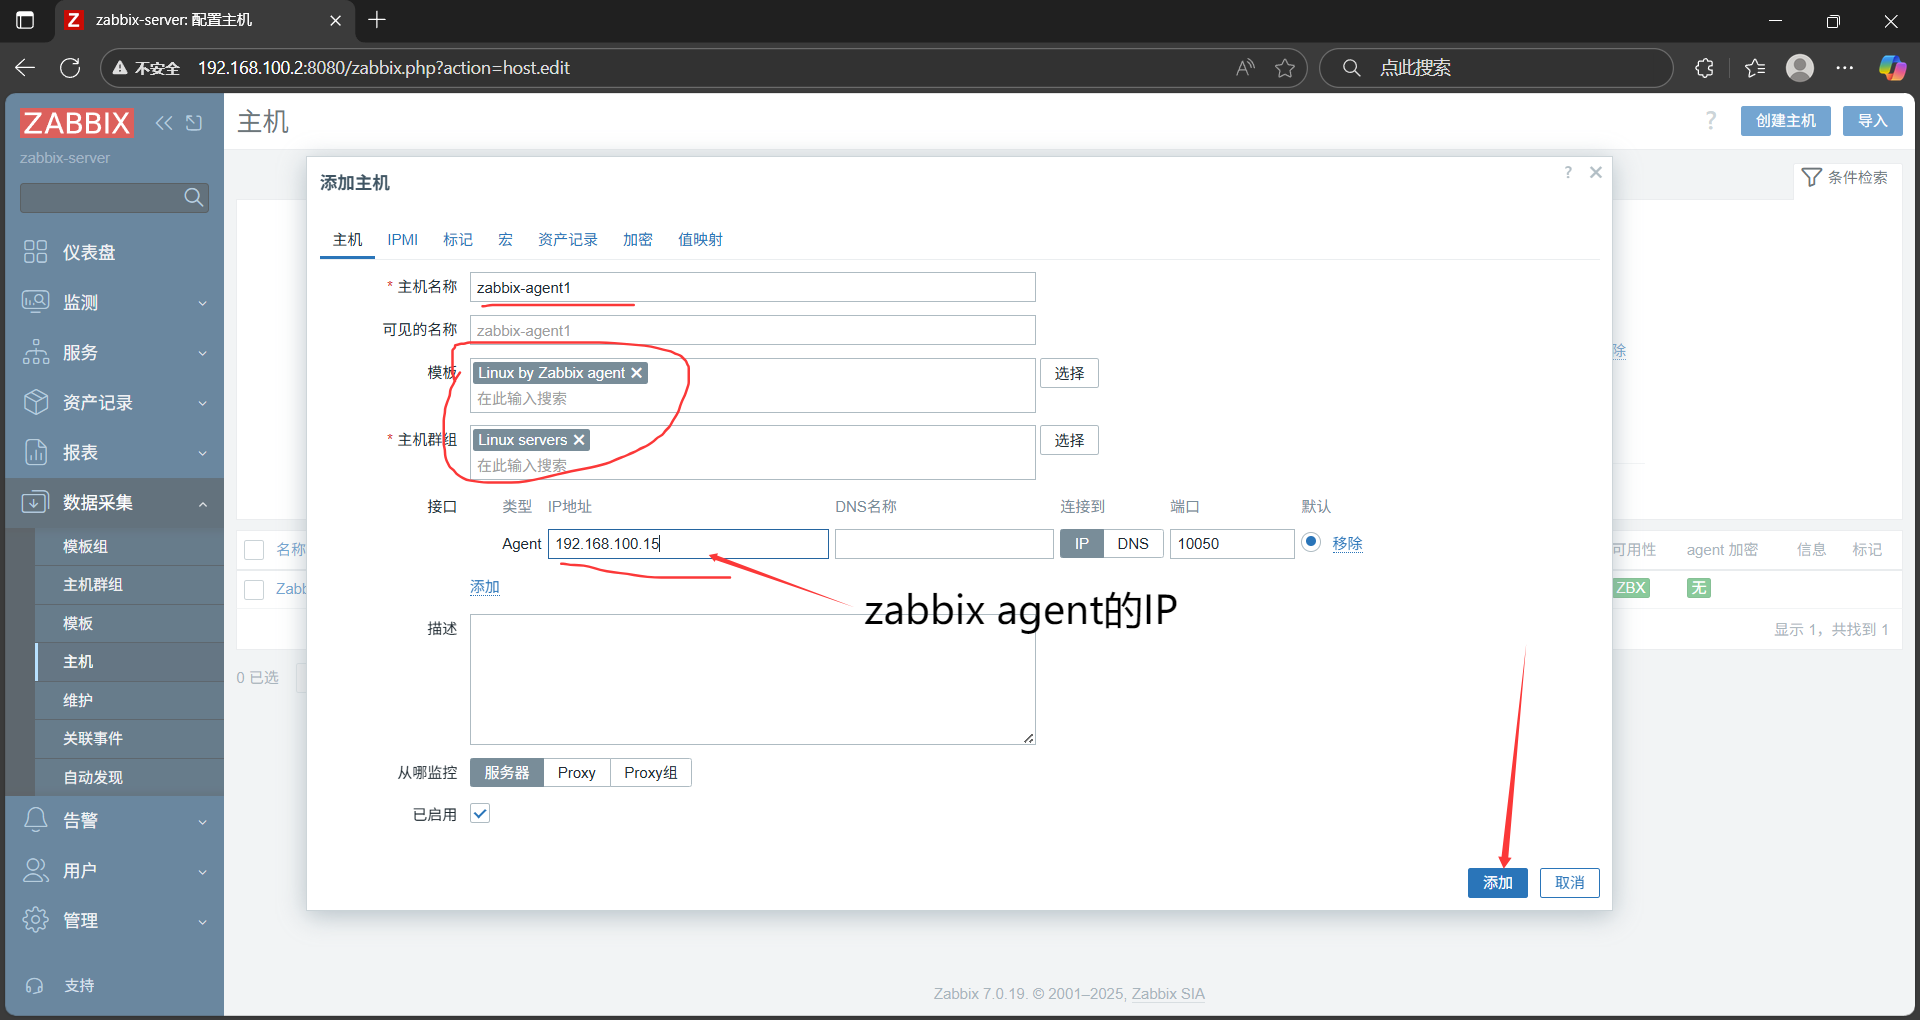Expand the 服务 menu chevron

click(x=203, y=353)
